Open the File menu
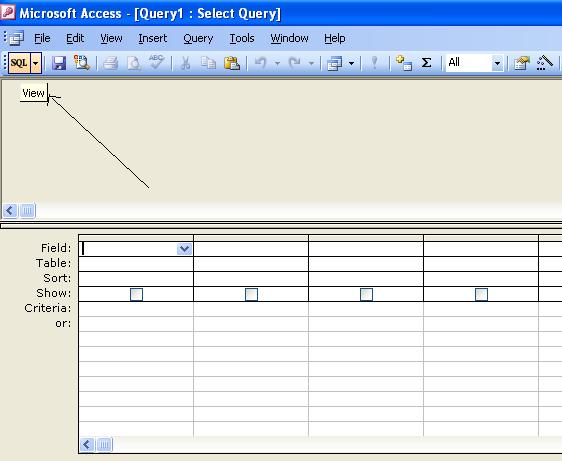The image size is (562, 461). pos(42,38)
